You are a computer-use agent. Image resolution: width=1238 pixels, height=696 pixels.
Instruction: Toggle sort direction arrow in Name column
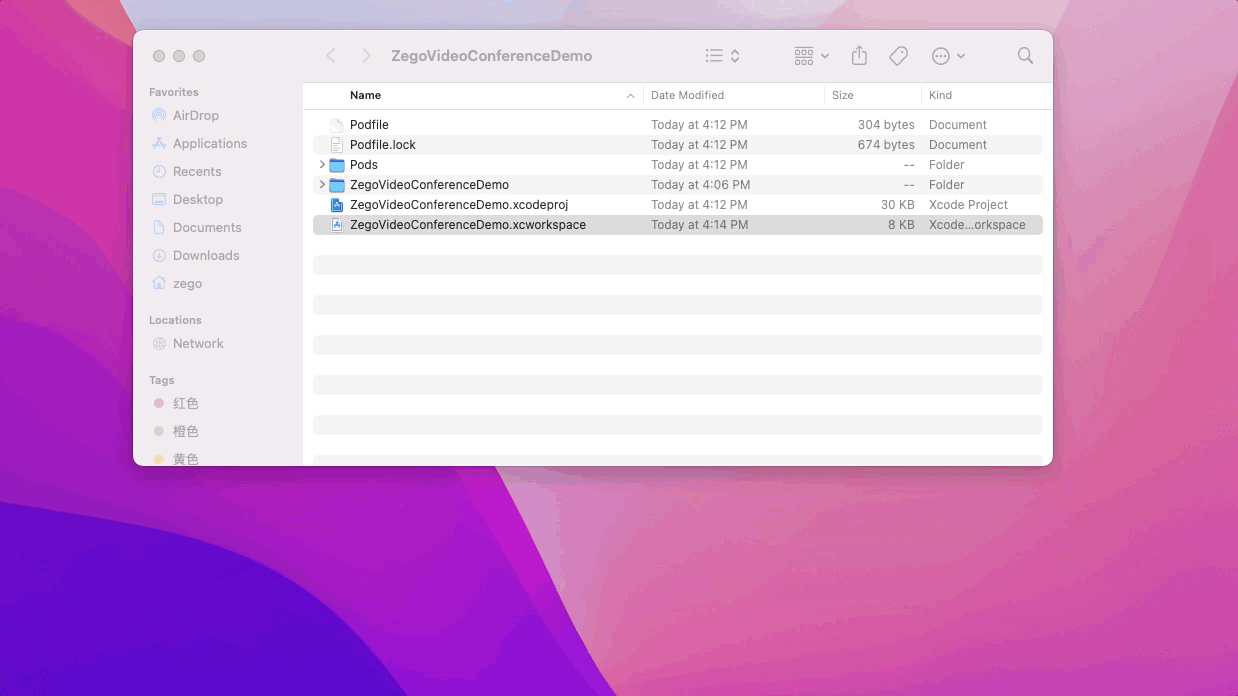(x=630, y=96)
